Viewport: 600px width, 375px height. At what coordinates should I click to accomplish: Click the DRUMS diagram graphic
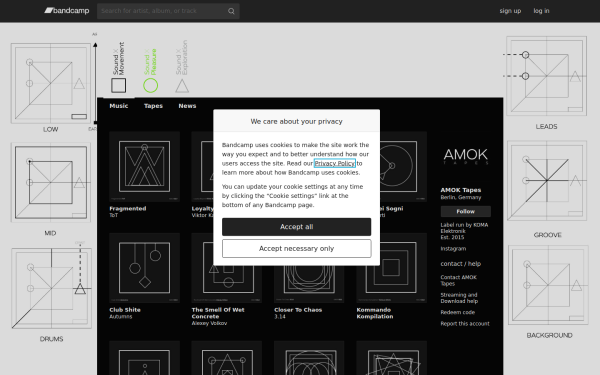[51, 288]
